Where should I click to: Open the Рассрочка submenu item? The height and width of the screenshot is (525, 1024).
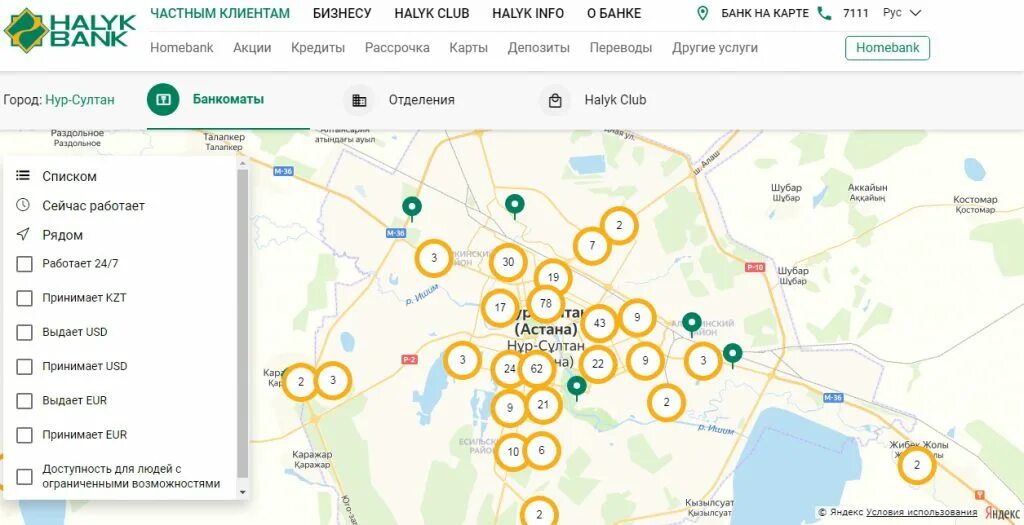(x=397, y=48)
